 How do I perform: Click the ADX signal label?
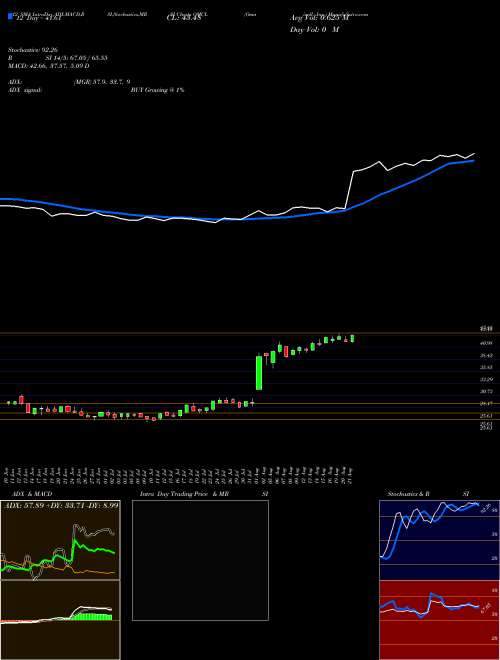point(25,90)
